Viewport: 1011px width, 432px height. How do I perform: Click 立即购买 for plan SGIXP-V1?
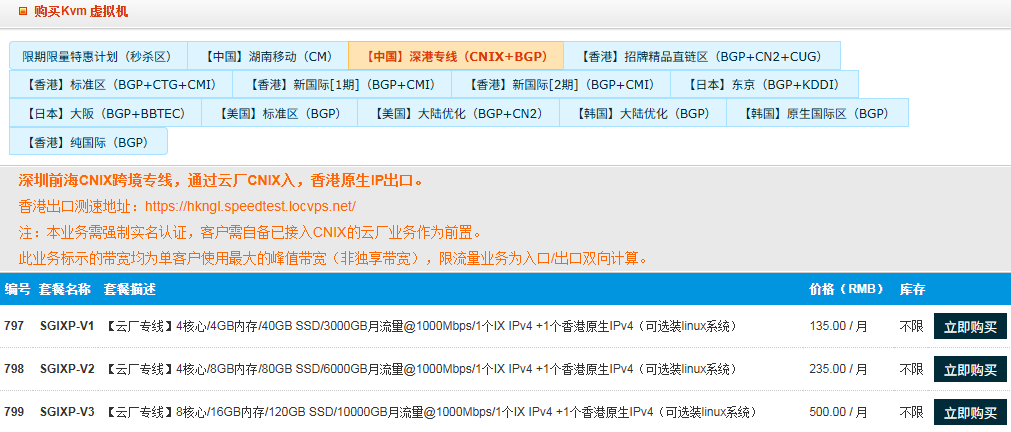tap(970, 326)
